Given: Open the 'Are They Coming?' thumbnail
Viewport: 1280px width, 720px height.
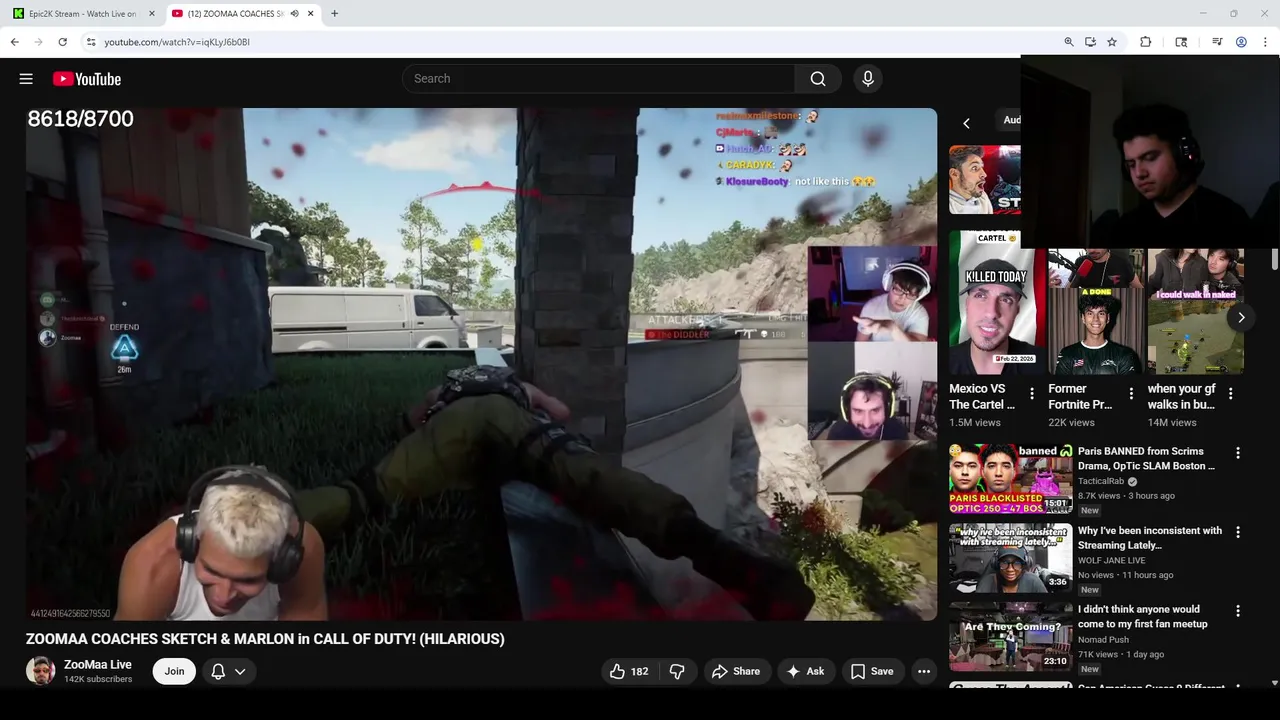Looking at the screenshot, I should 1010,637.
